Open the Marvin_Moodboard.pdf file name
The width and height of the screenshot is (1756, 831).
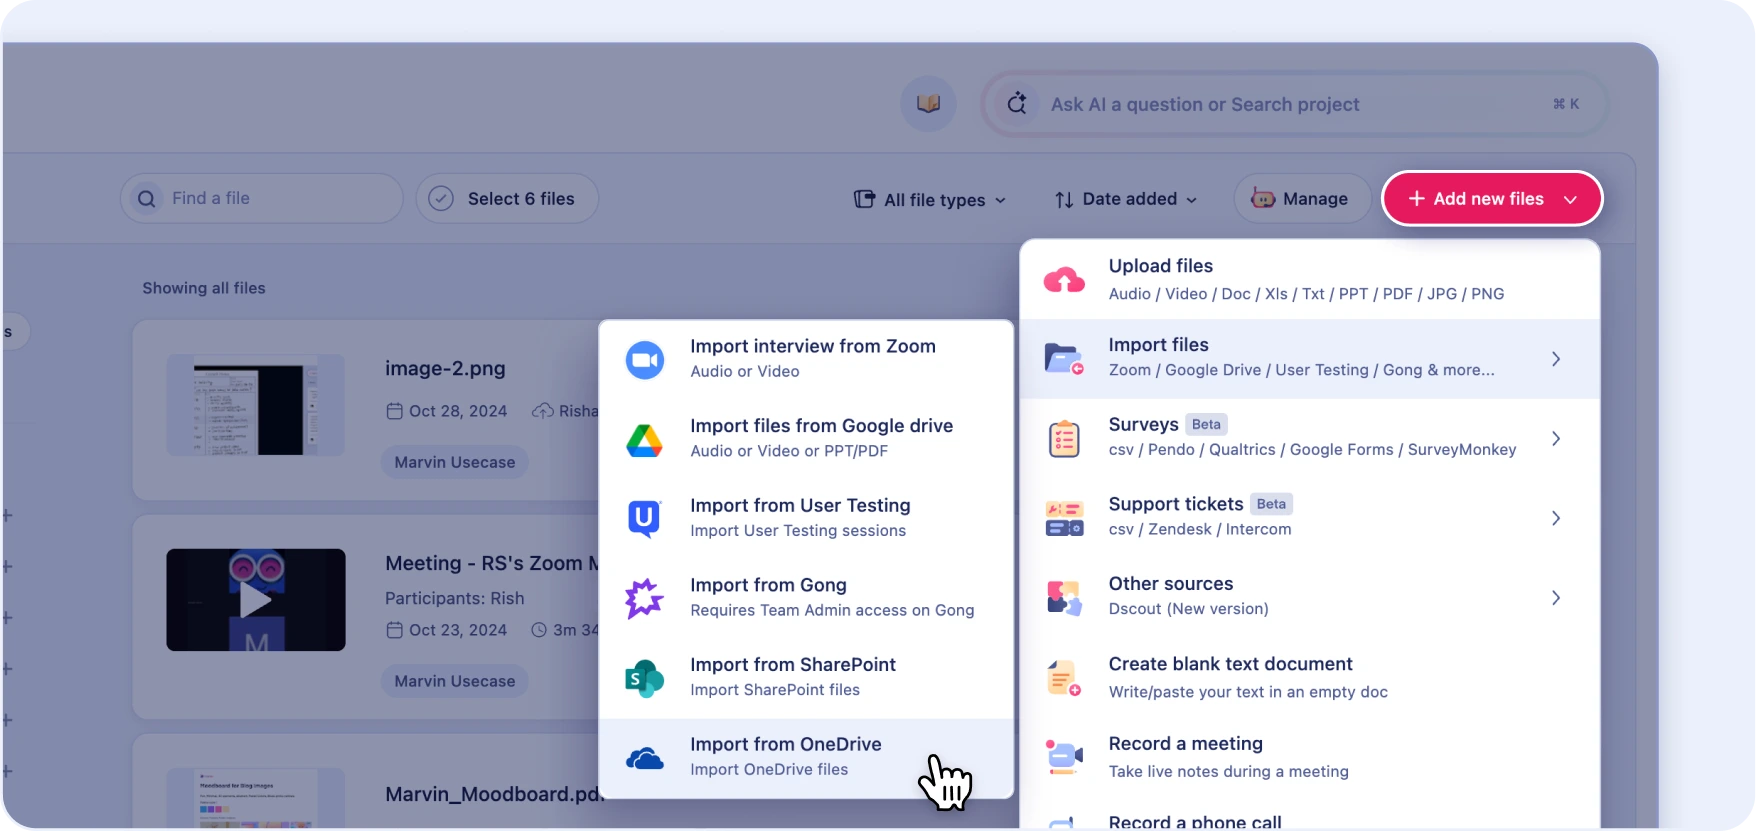pos(494,794)
